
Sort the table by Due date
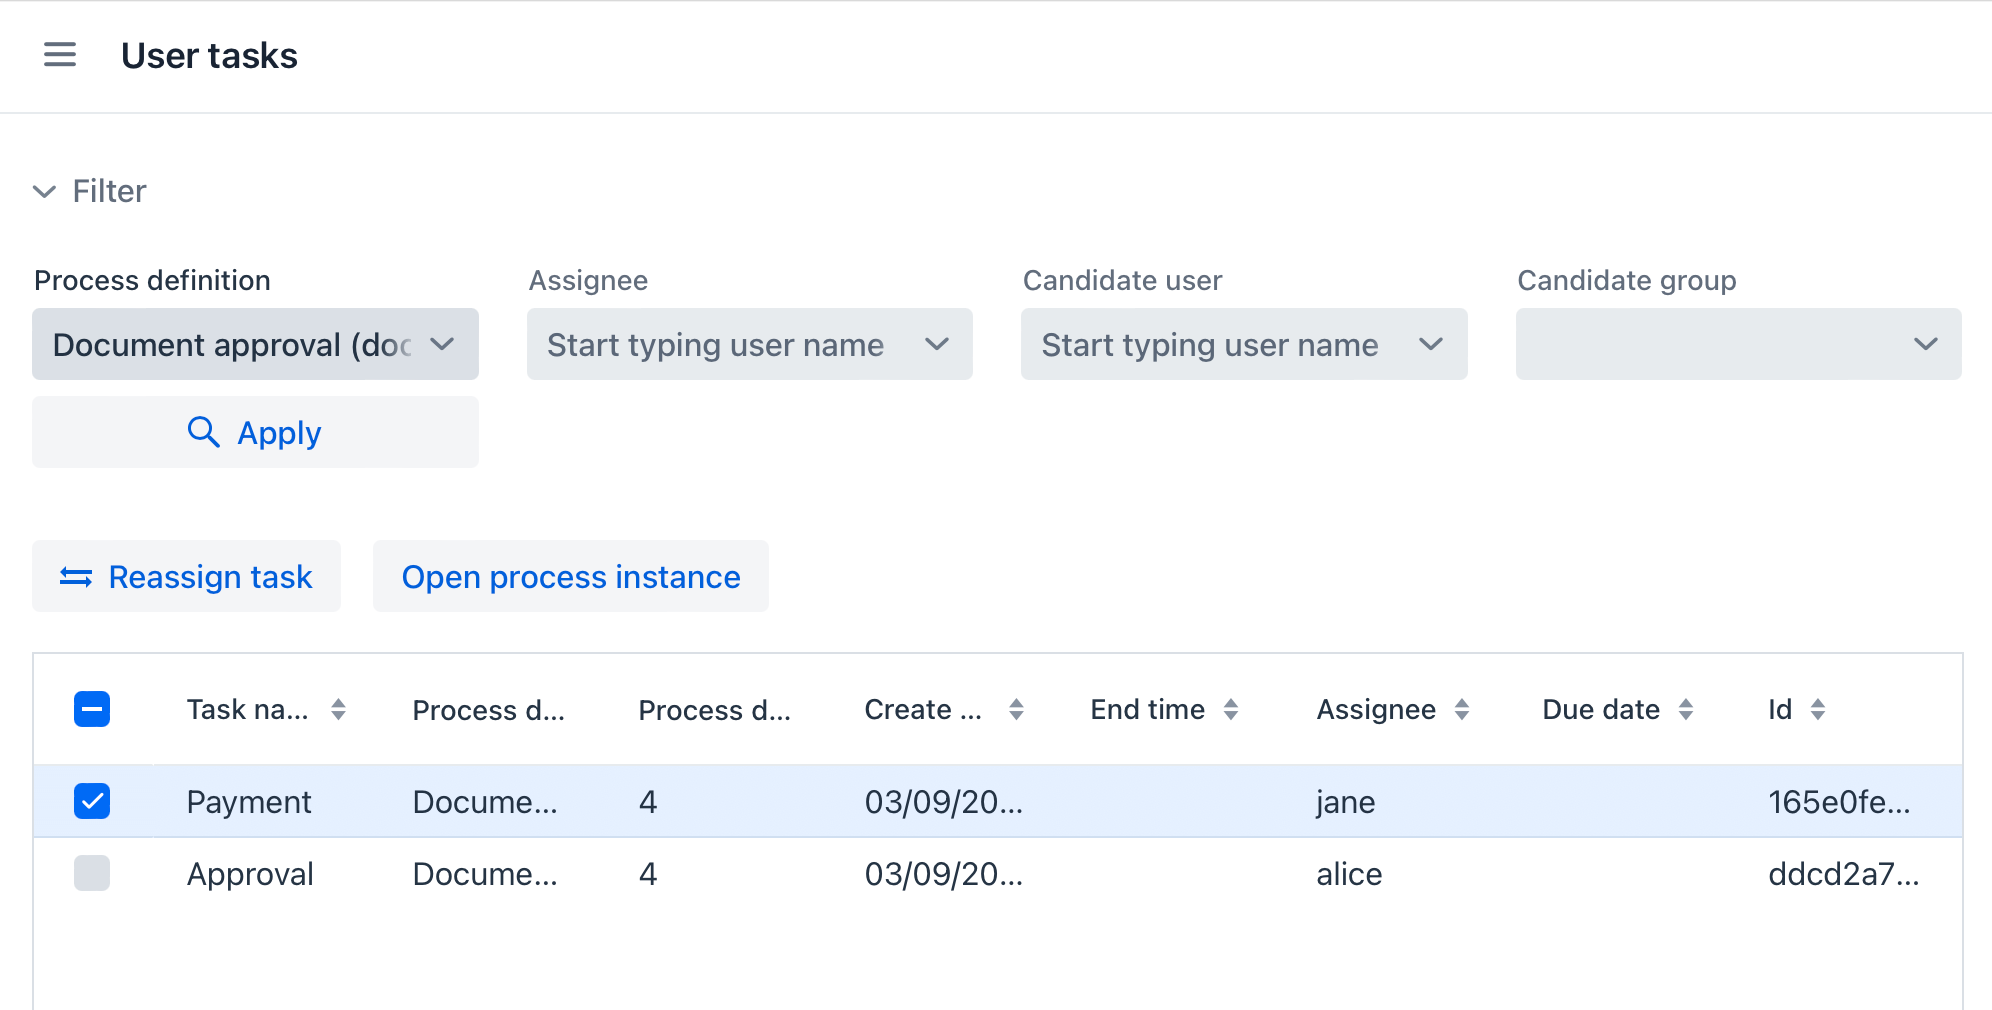[x=1687, y=709]
